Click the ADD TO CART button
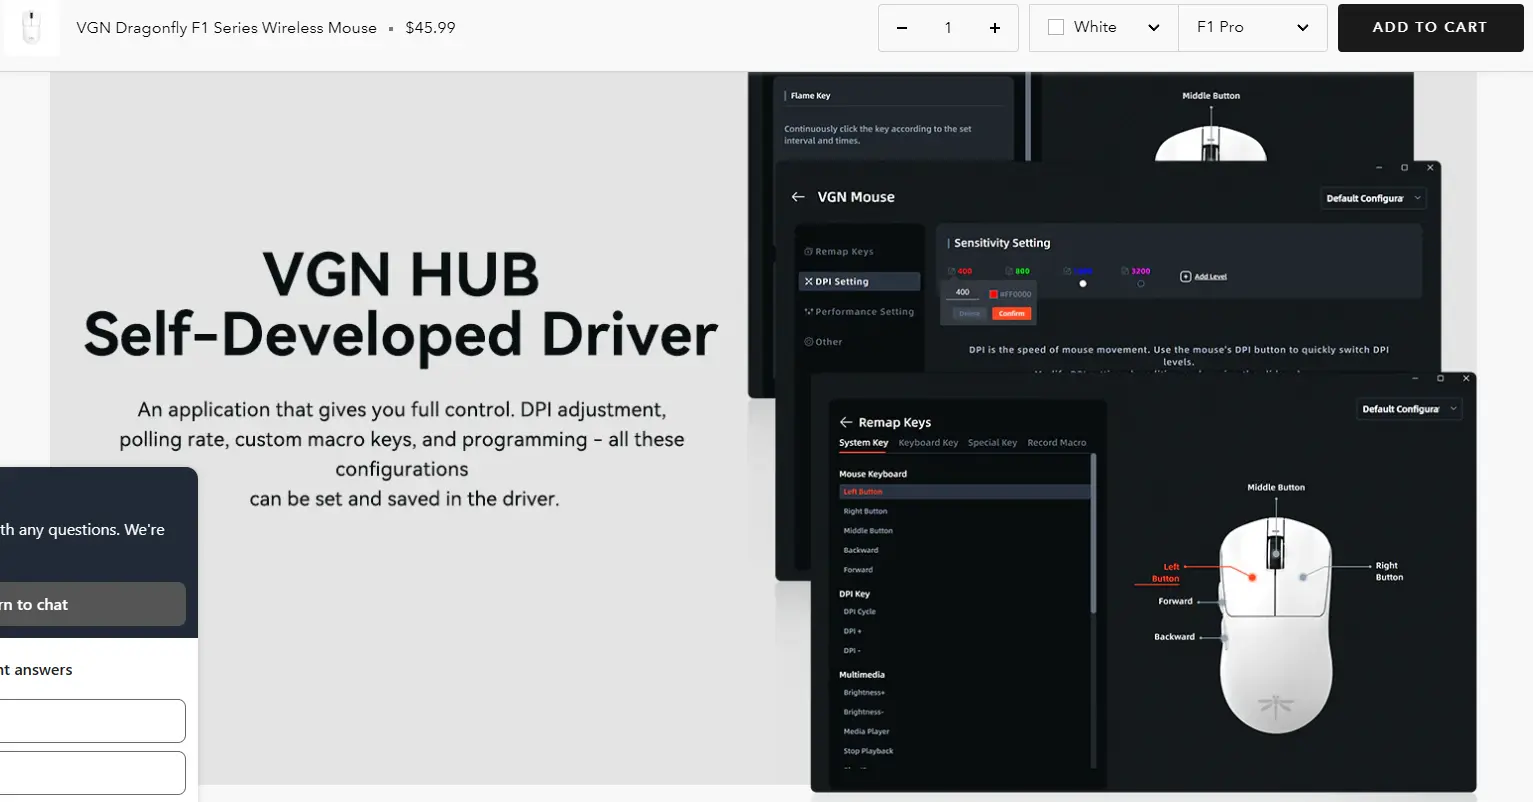Screen dimensions: 1533x802 click(1429, 28)
